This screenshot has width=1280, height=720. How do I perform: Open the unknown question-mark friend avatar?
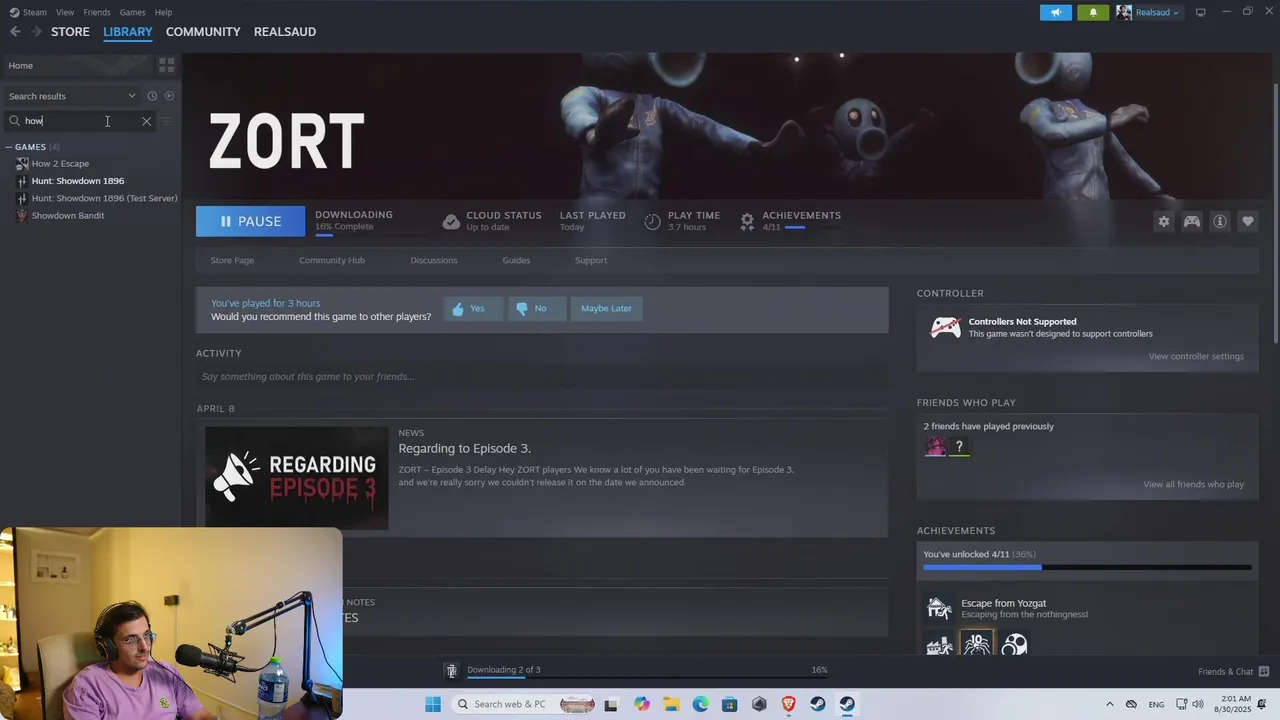click(959, 447)
